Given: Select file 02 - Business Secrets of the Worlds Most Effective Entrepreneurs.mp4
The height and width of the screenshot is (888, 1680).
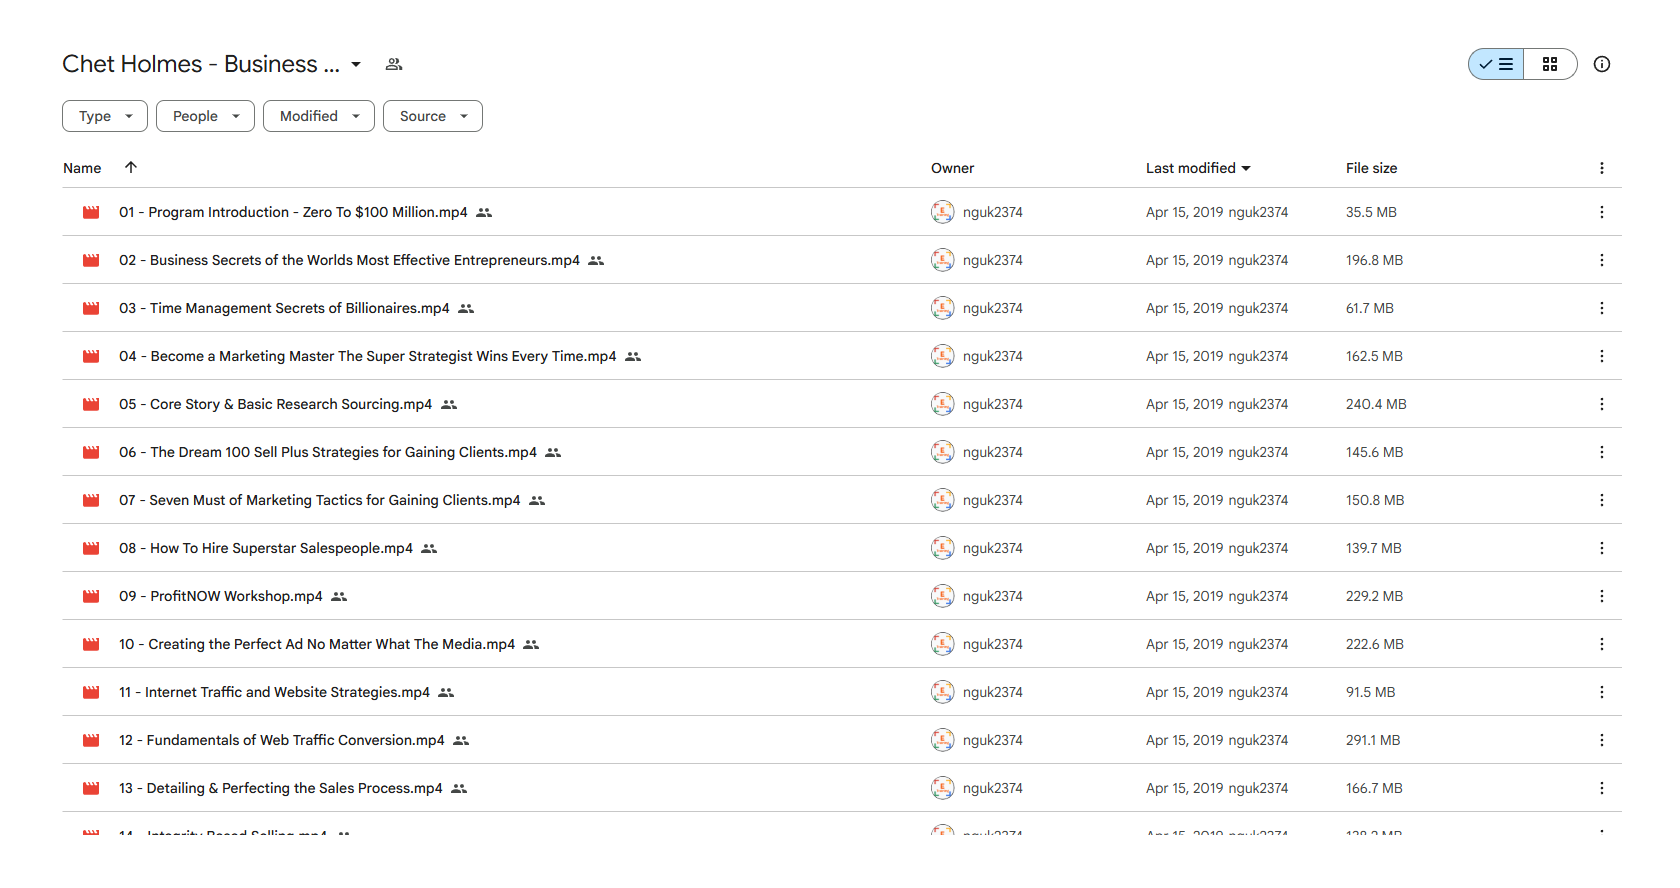Looking at the screenshot, I should point(349,260).
